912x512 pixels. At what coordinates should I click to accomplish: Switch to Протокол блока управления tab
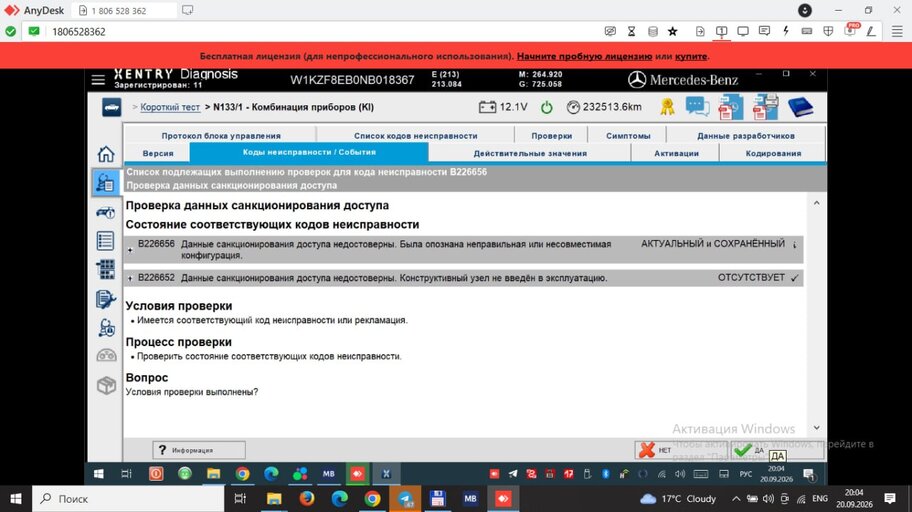(x=221, y=135)
